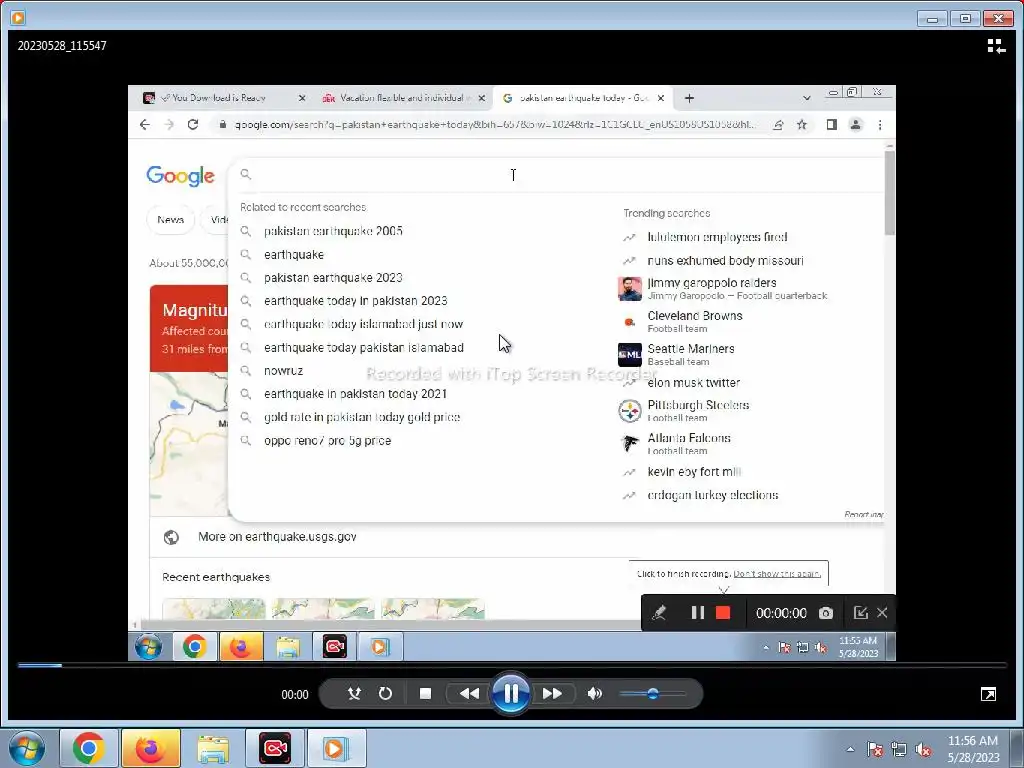This screenshot has height=768, width=1024.
Task: Adjust the player volume slider
Action: [652, 694]
